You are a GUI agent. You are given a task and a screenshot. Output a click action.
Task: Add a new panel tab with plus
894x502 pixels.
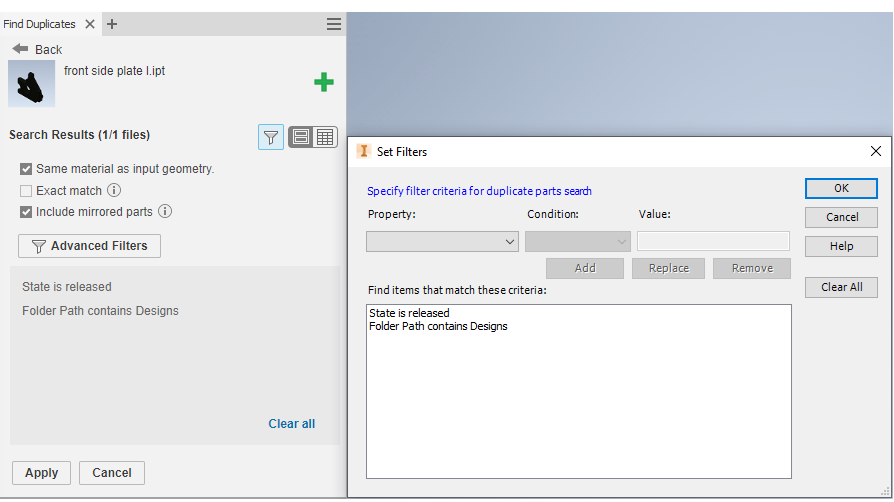(x=112, y=24)
